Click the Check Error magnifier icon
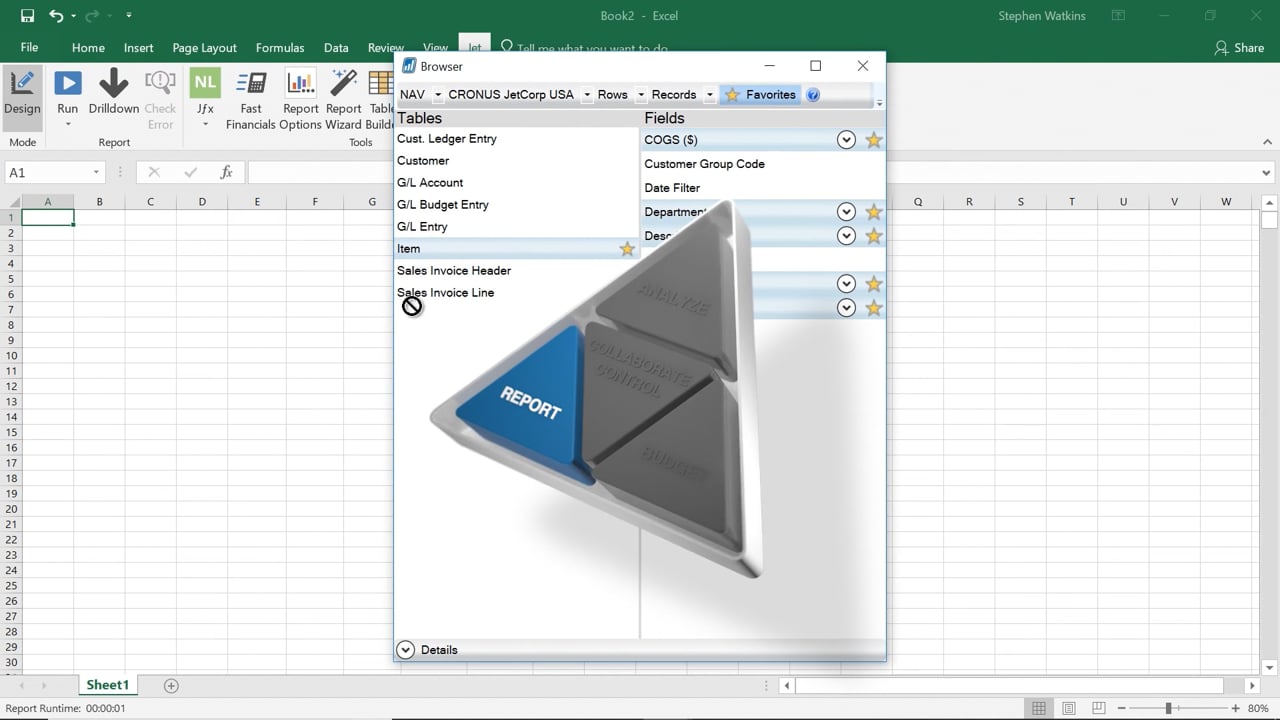This screenshot has height=720, width=1280. (x=160, y=84)
